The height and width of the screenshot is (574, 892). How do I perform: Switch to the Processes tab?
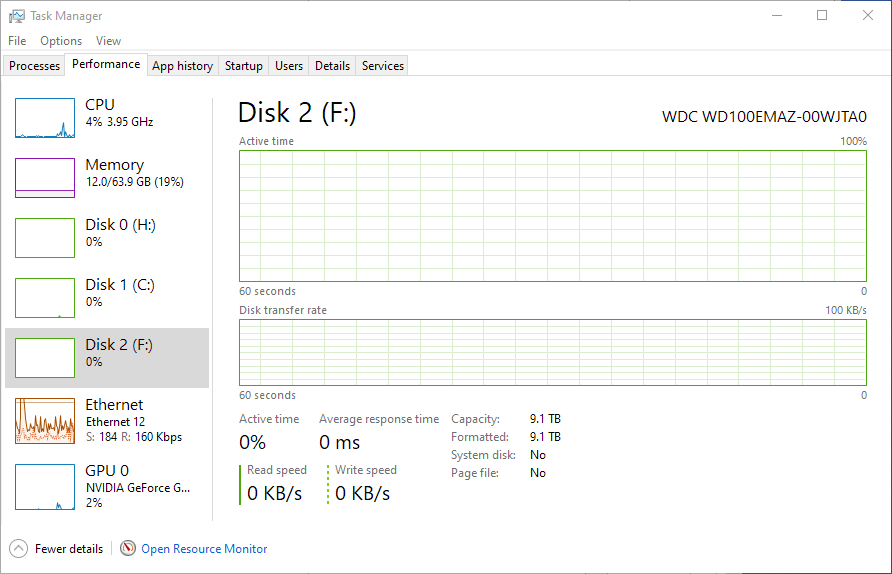pyautogui.click(x=35, y=66)
